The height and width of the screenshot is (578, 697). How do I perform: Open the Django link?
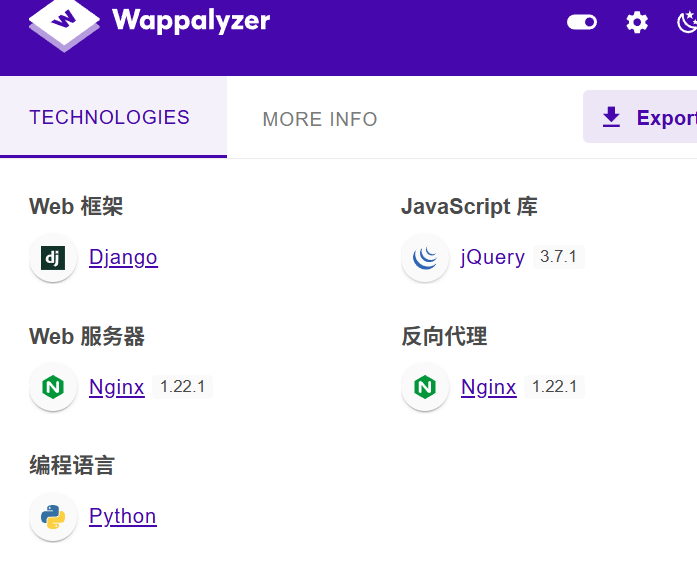(x=123, y=257)
